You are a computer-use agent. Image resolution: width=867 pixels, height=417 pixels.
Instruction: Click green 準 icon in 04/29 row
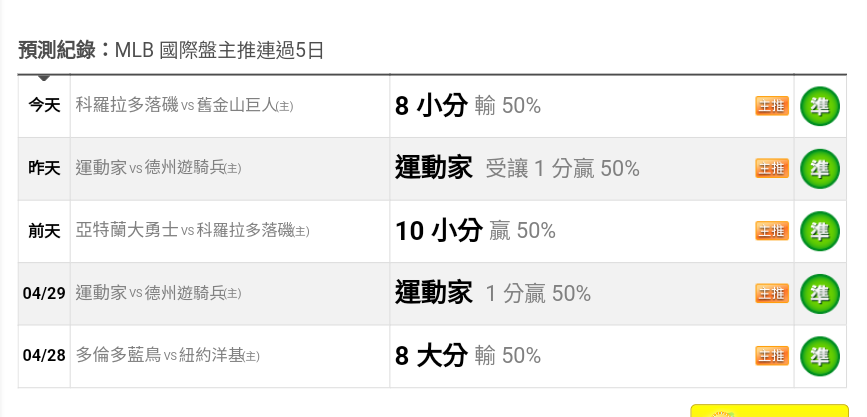(820, 294)
